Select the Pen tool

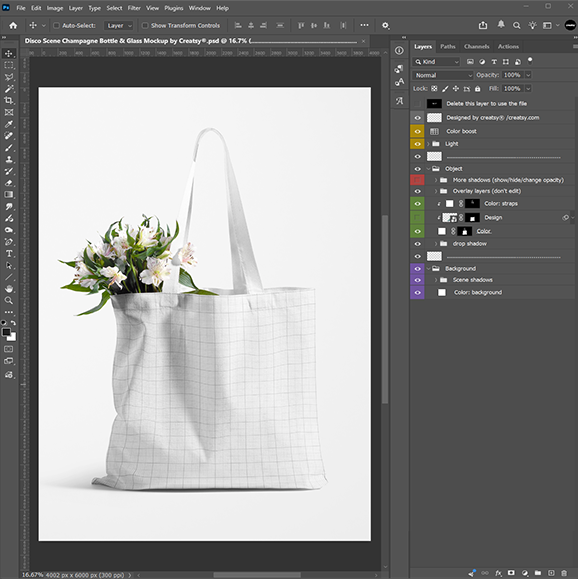9,242
